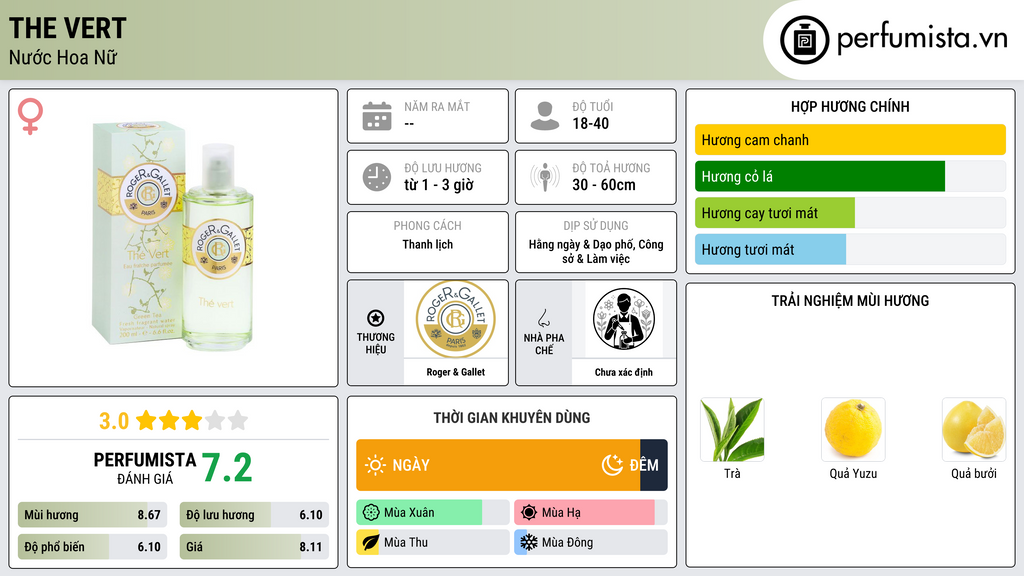The width and height of the screenshot is (1024, 576).
Task: Click the fifth gray rating star
Action: point(238,420)
